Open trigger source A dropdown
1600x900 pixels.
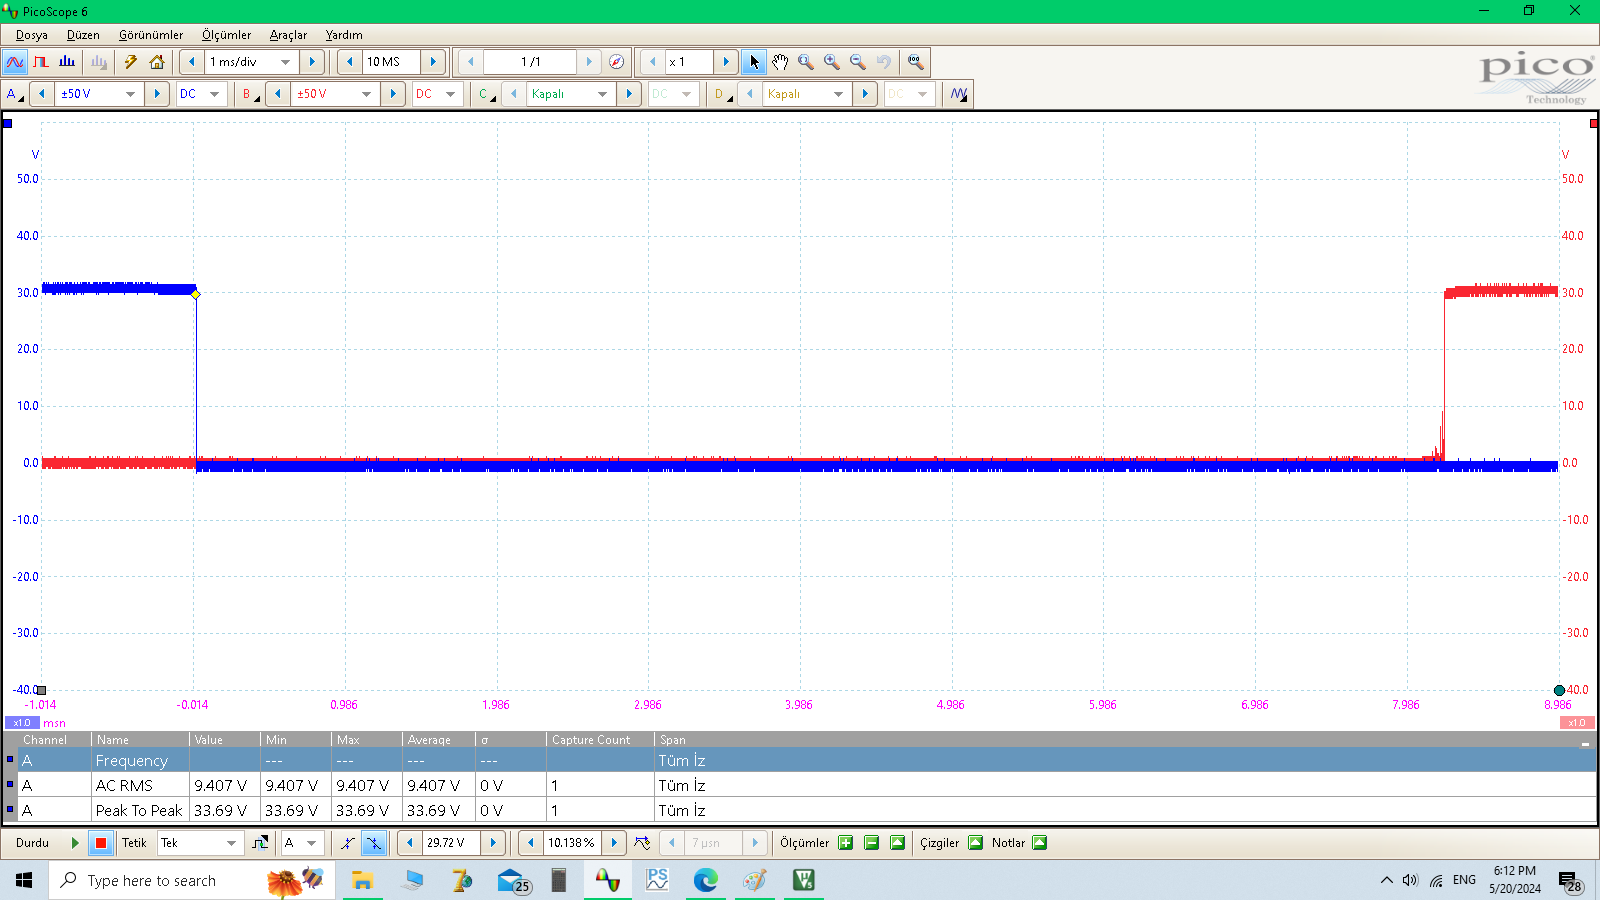312,843
